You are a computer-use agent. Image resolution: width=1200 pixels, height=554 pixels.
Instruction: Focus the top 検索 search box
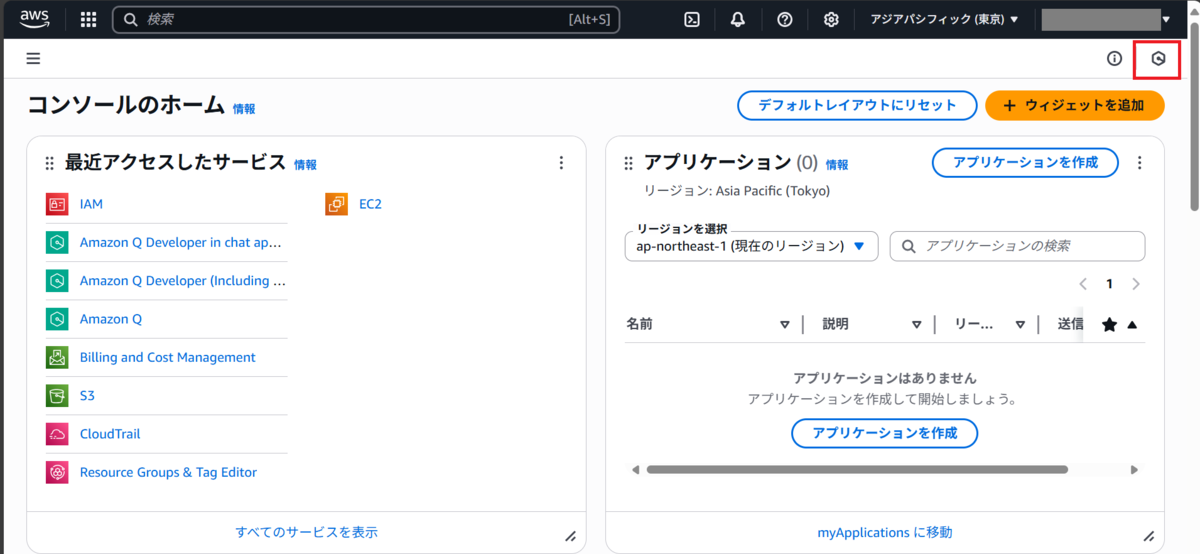click(366, 19)
